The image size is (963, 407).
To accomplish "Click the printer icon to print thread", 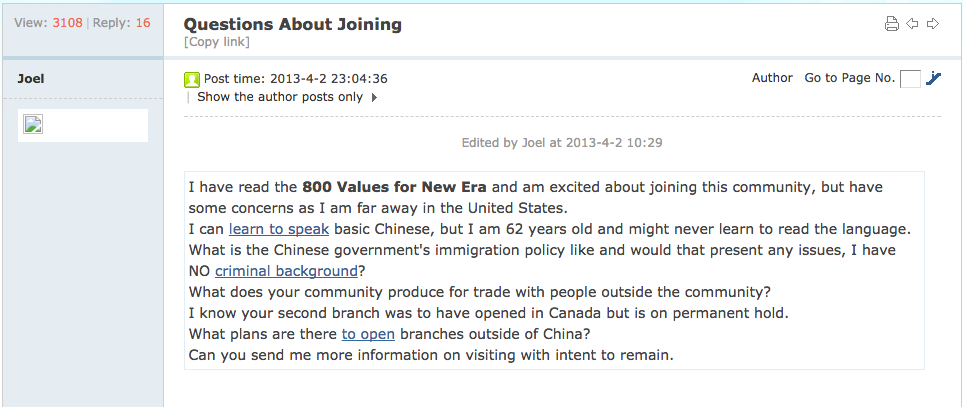I will (x=891, y=24).
